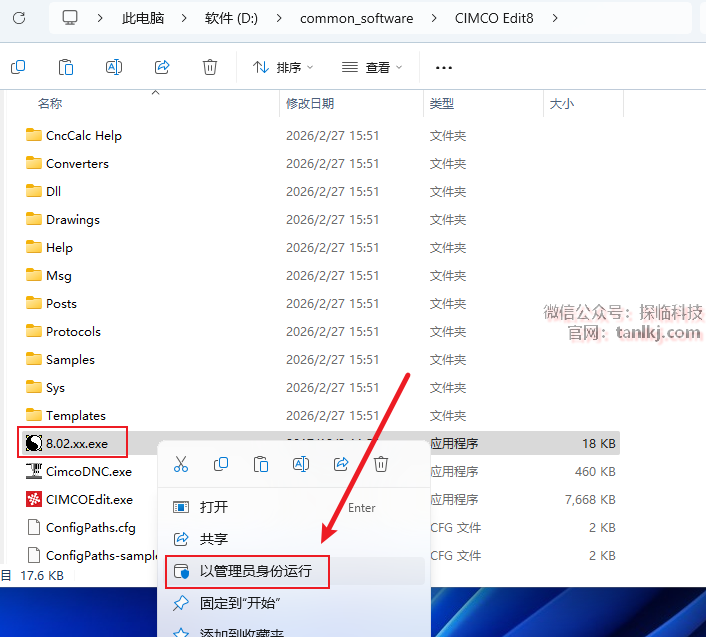706x637 pixels.
Task: Click the 8.02.xx.exe file icon
Action: [34, 443]
